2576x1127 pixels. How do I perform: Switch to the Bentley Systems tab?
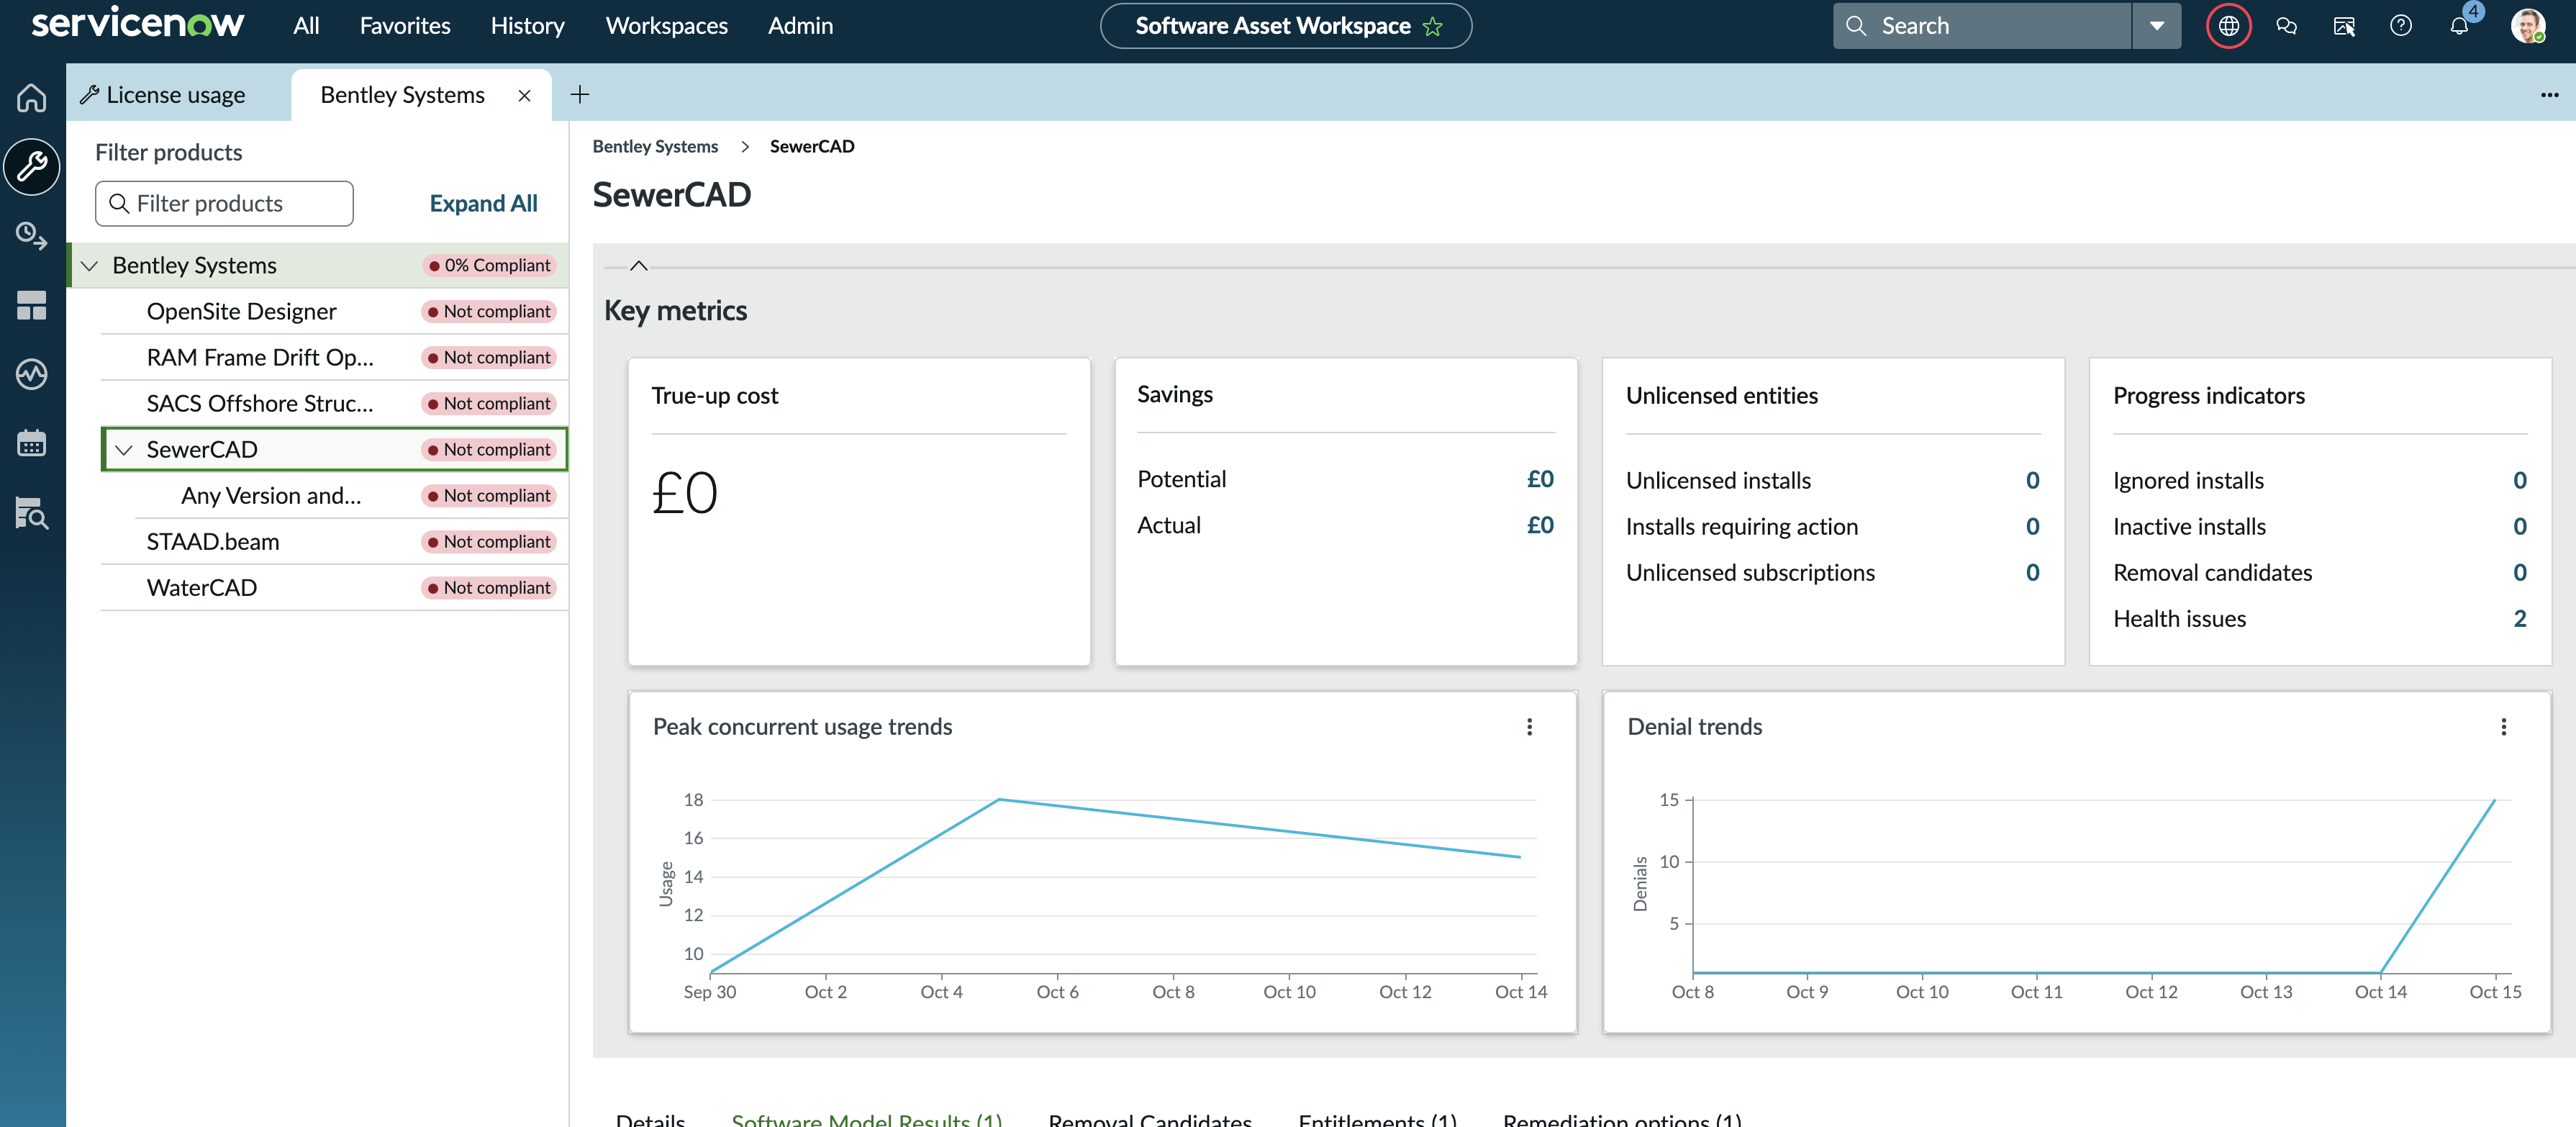pos(403,95)
